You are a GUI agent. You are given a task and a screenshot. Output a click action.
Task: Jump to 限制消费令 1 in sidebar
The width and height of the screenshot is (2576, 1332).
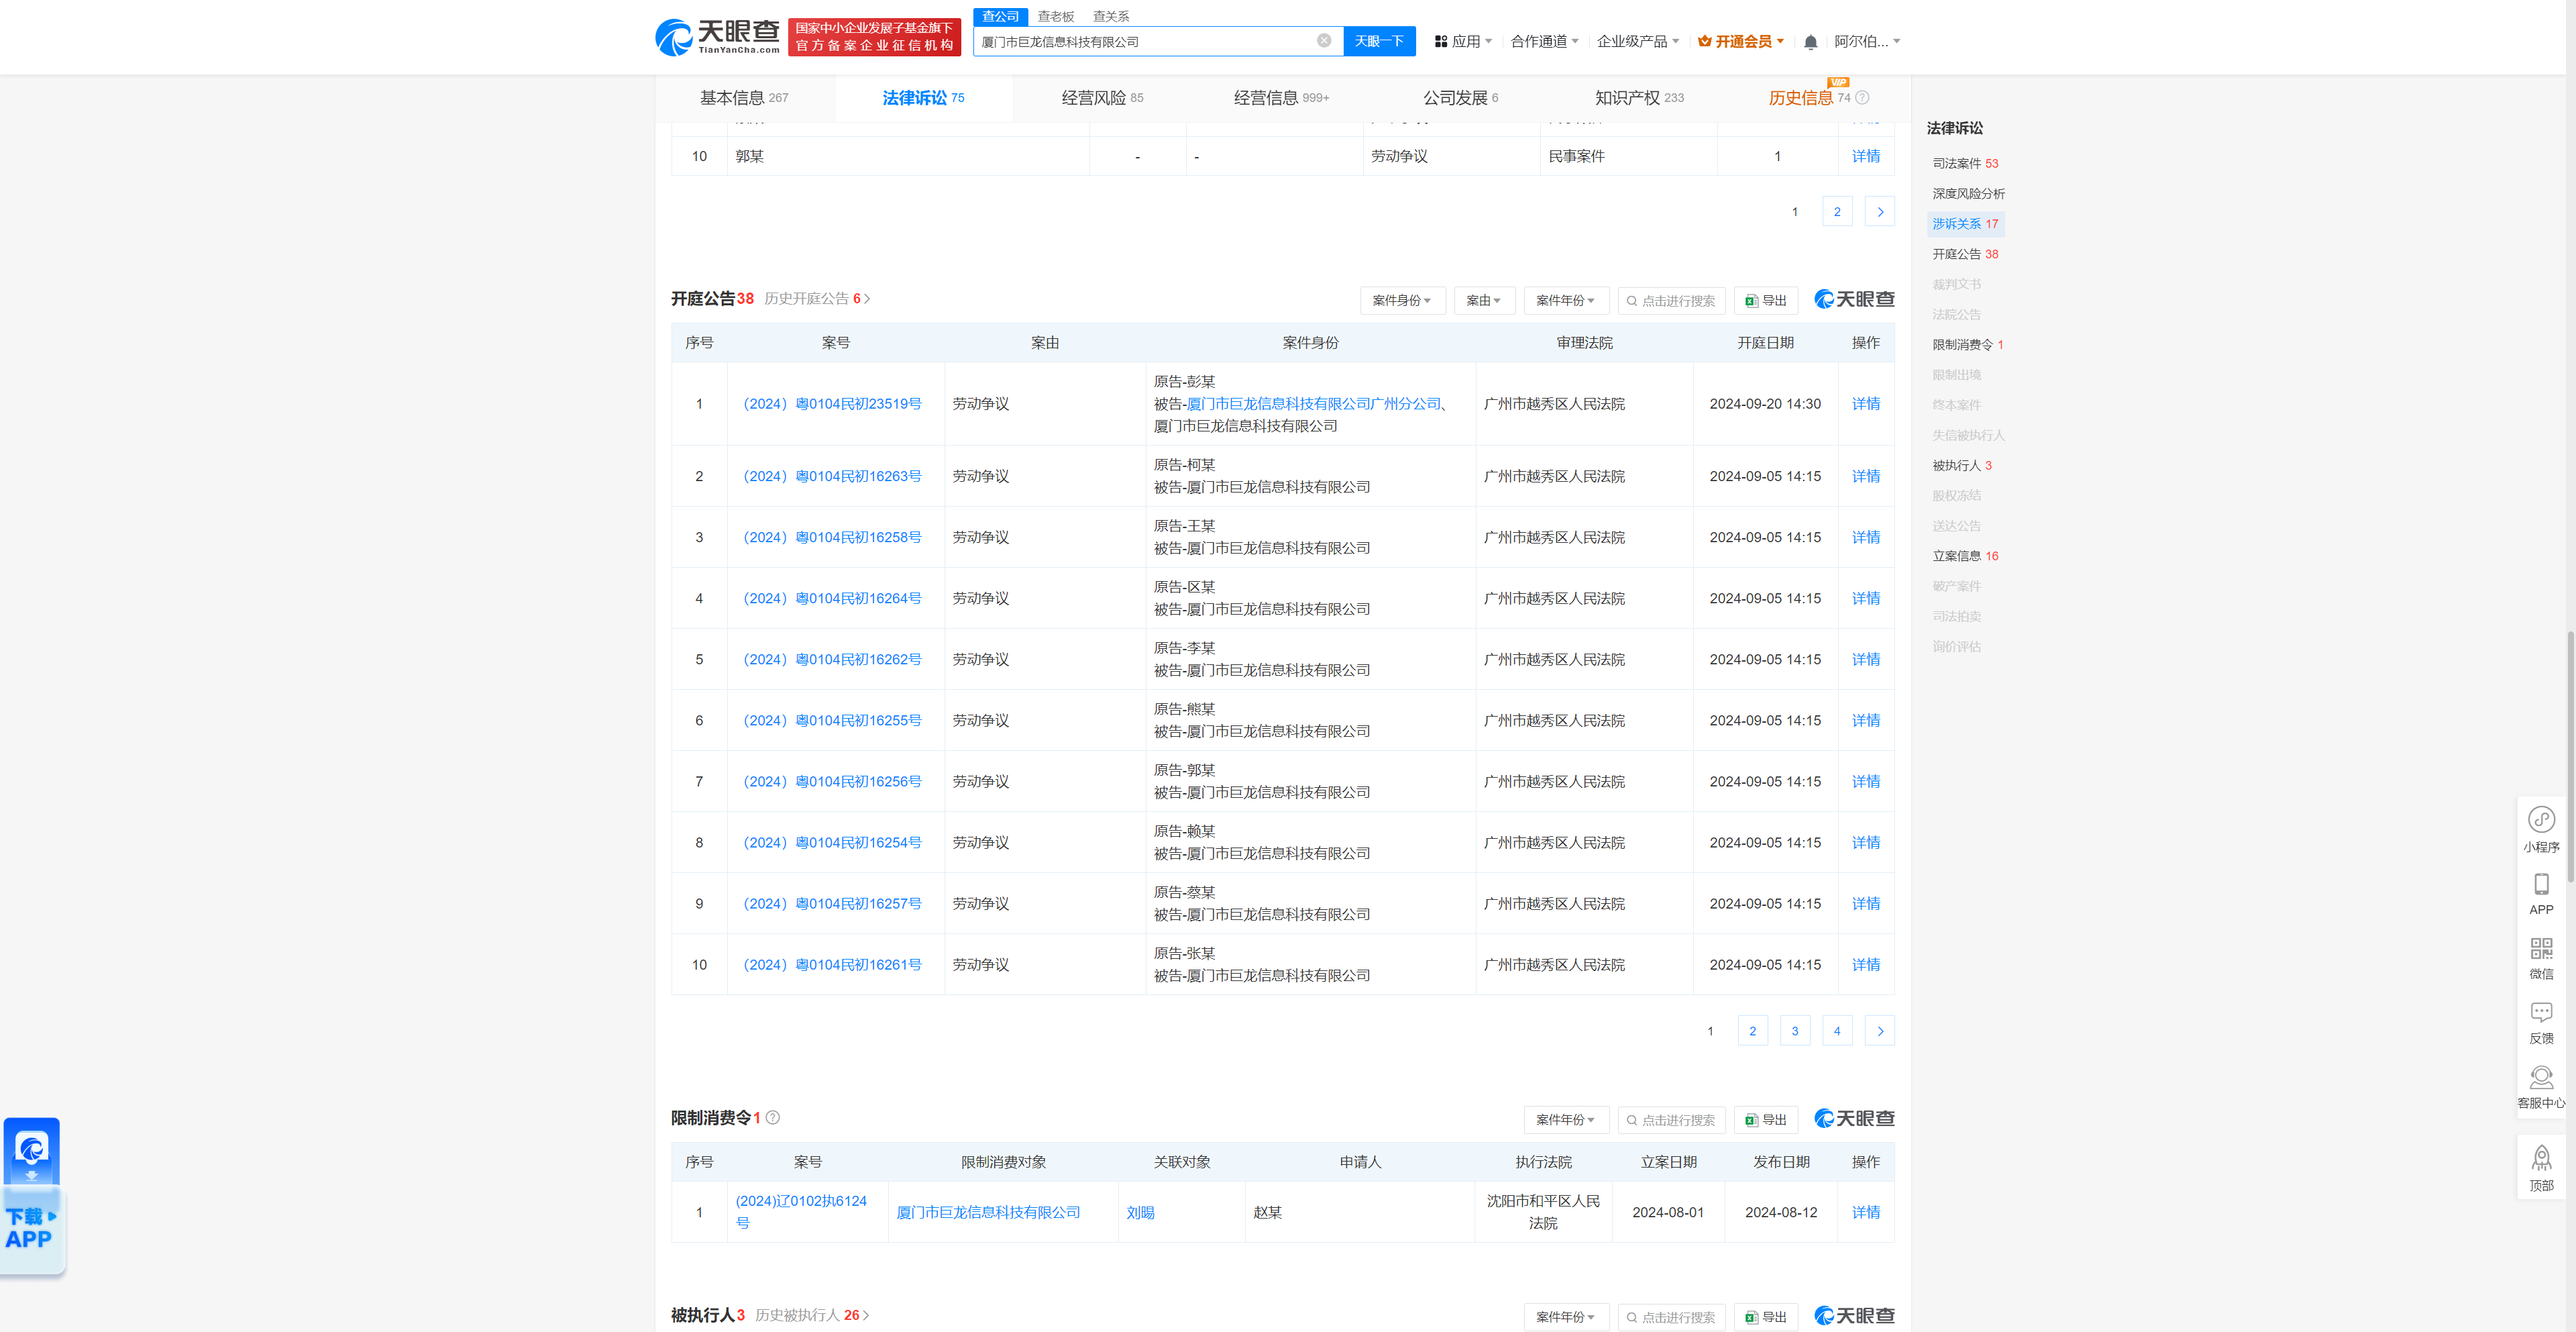1967,344
